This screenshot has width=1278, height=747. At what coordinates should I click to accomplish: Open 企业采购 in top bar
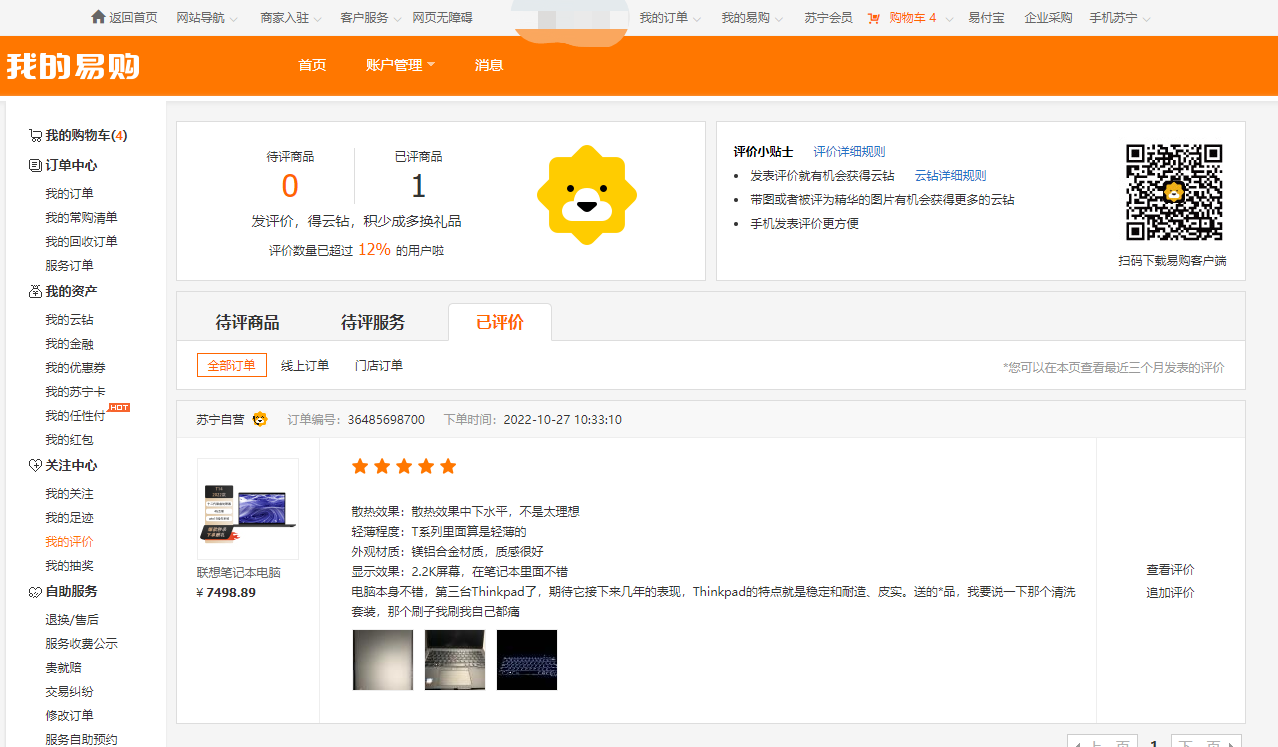[x=1048, y=18]
